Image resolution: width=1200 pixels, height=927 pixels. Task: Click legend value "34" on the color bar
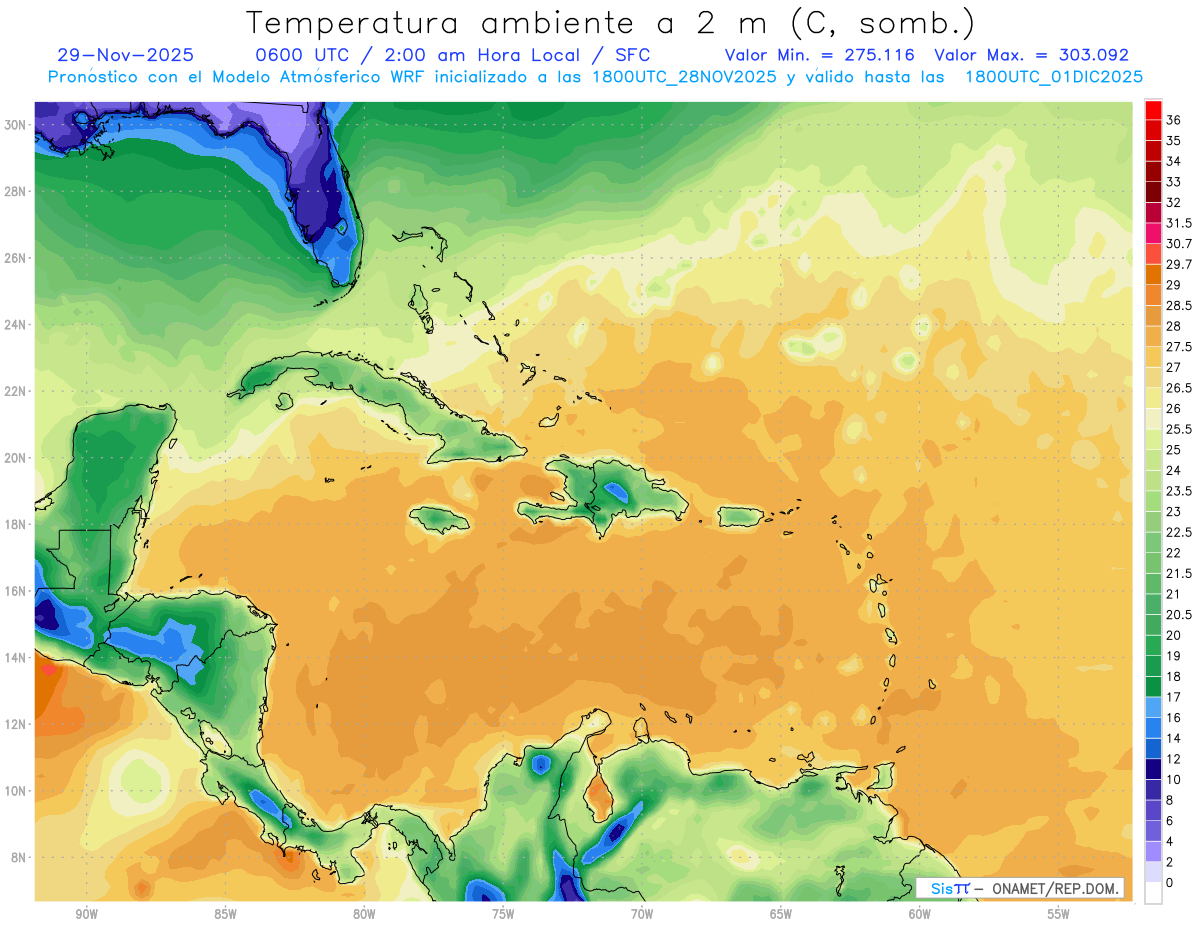[x=1174, y=161]
